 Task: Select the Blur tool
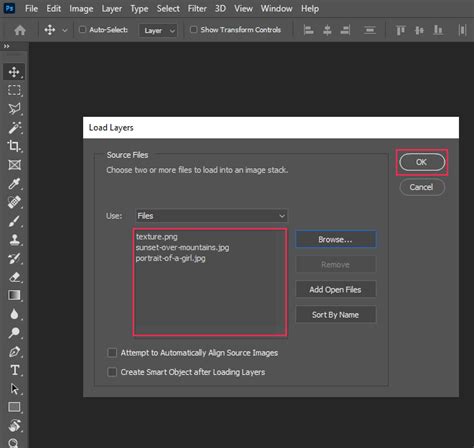tap(14, 314)
